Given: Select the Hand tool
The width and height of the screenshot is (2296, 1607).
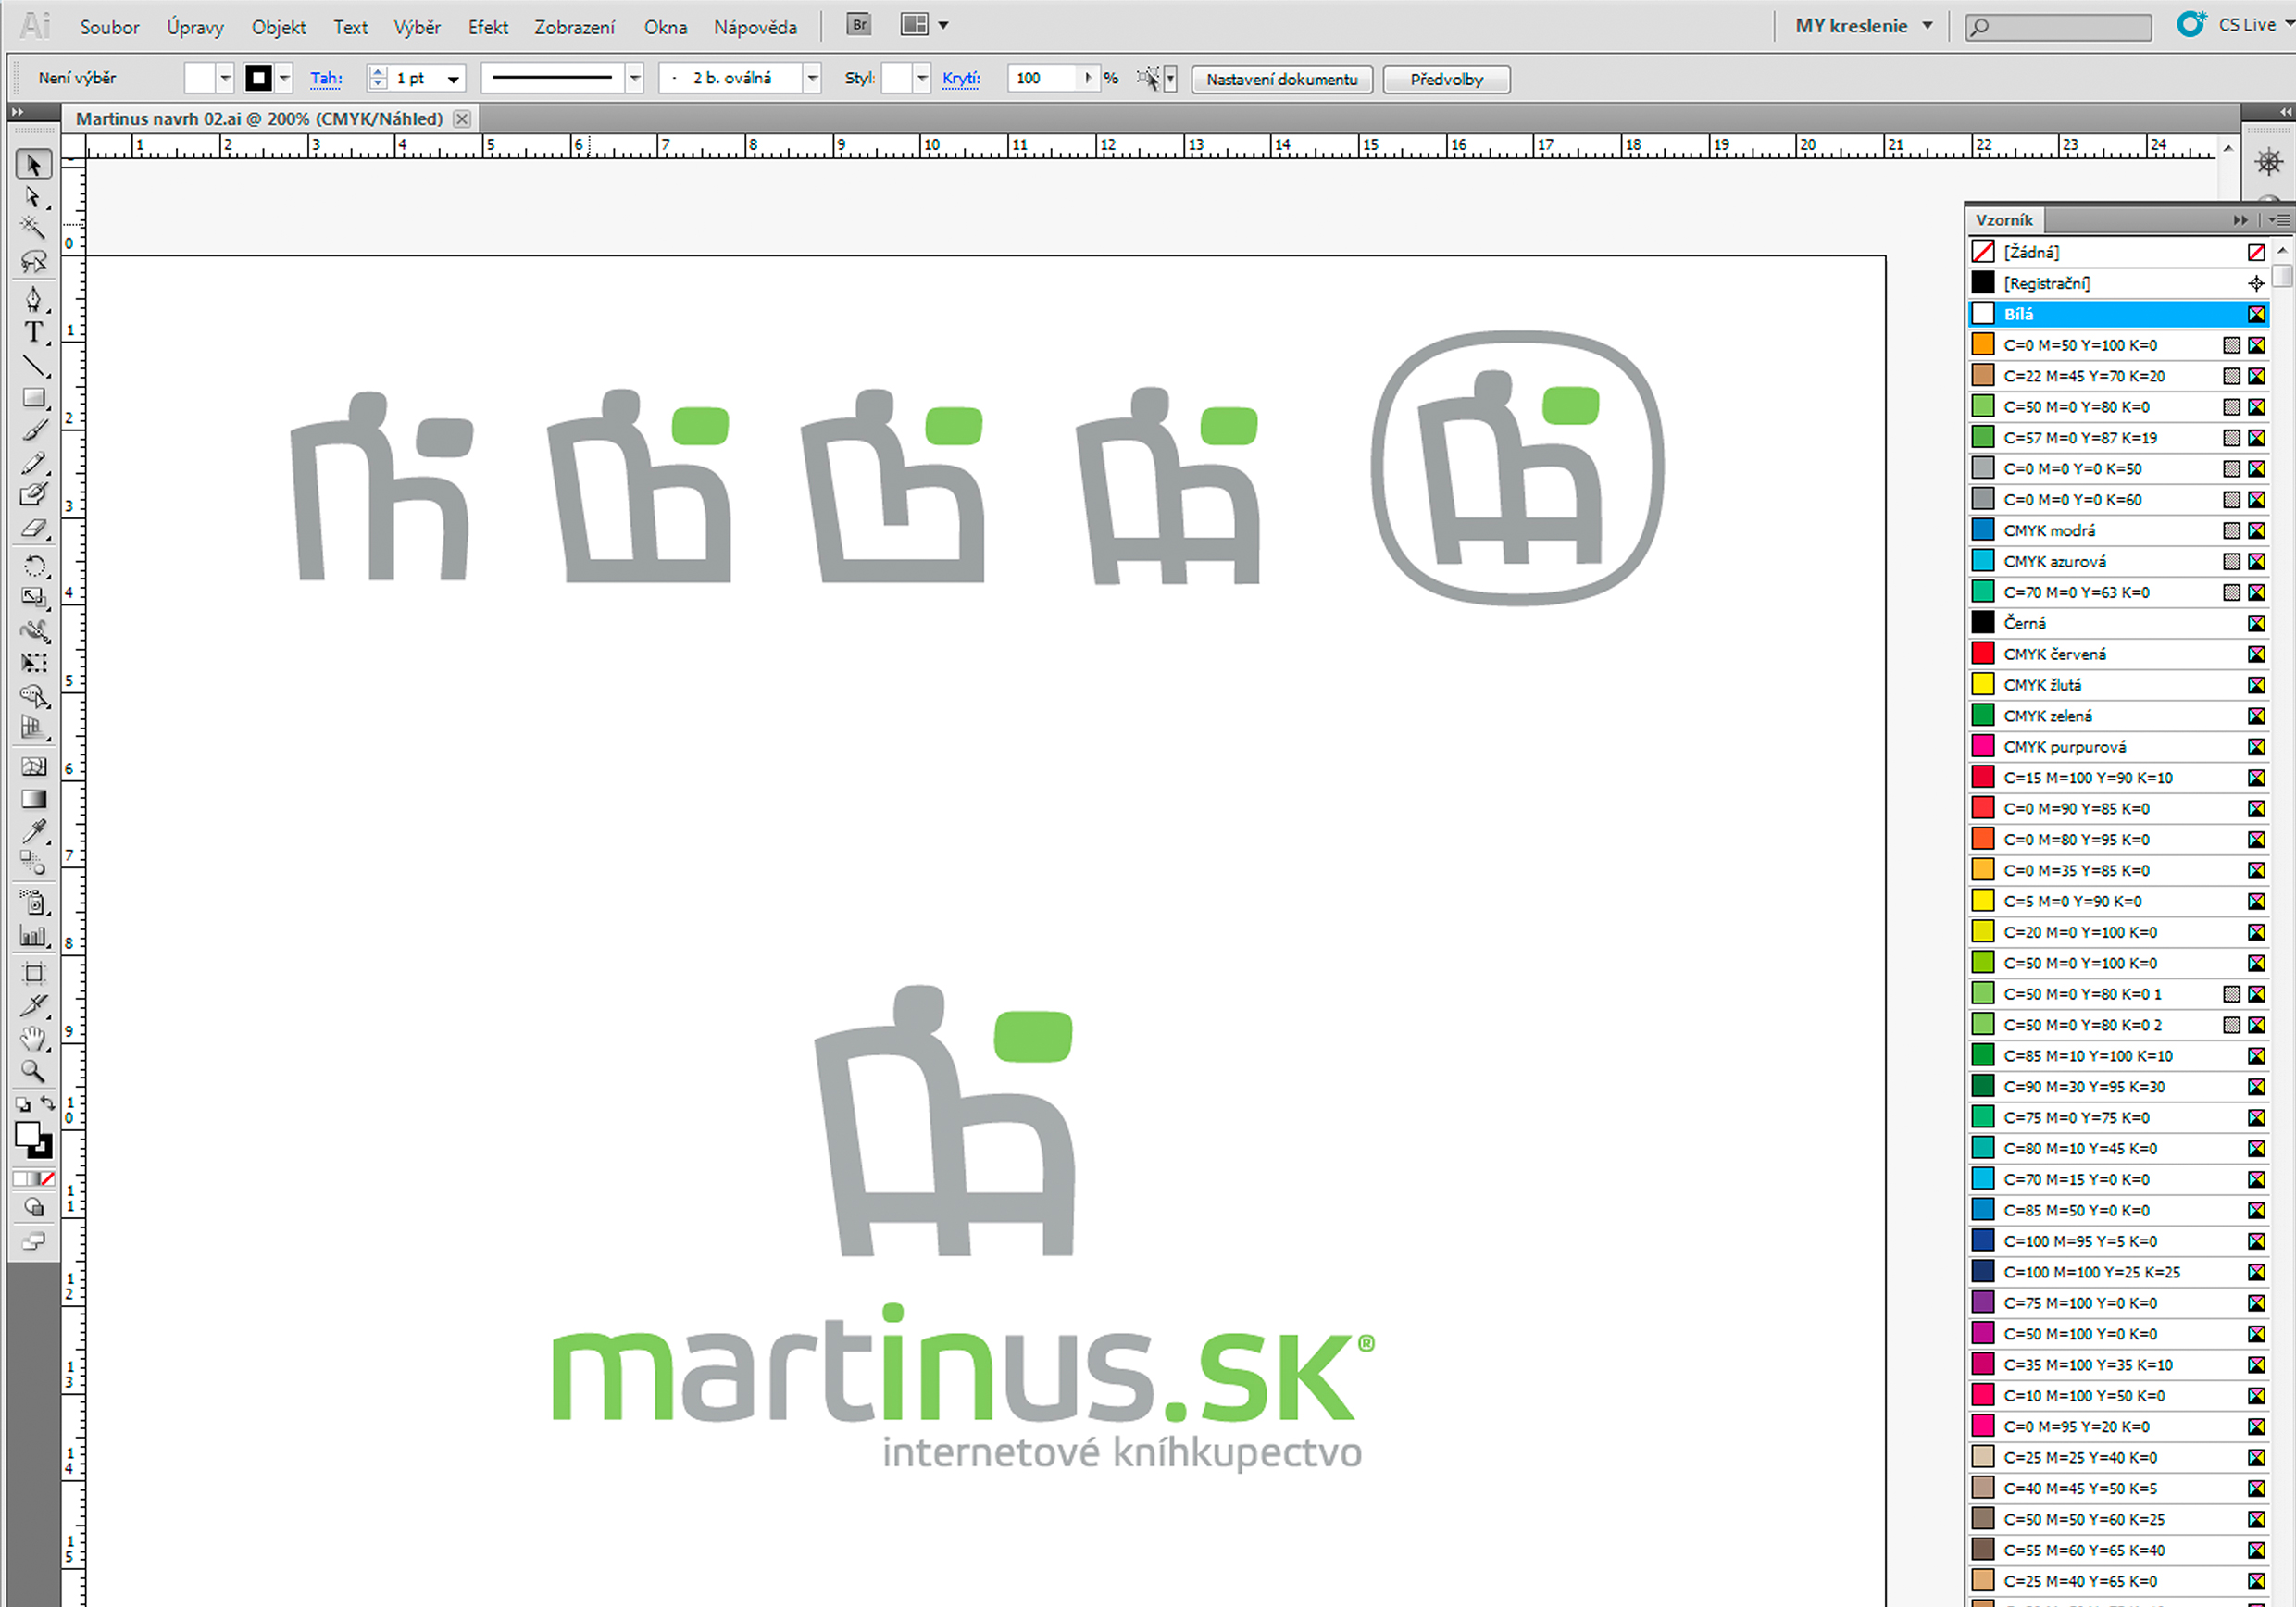Looking at the screenshot, I should click(x=33, y=1038).
